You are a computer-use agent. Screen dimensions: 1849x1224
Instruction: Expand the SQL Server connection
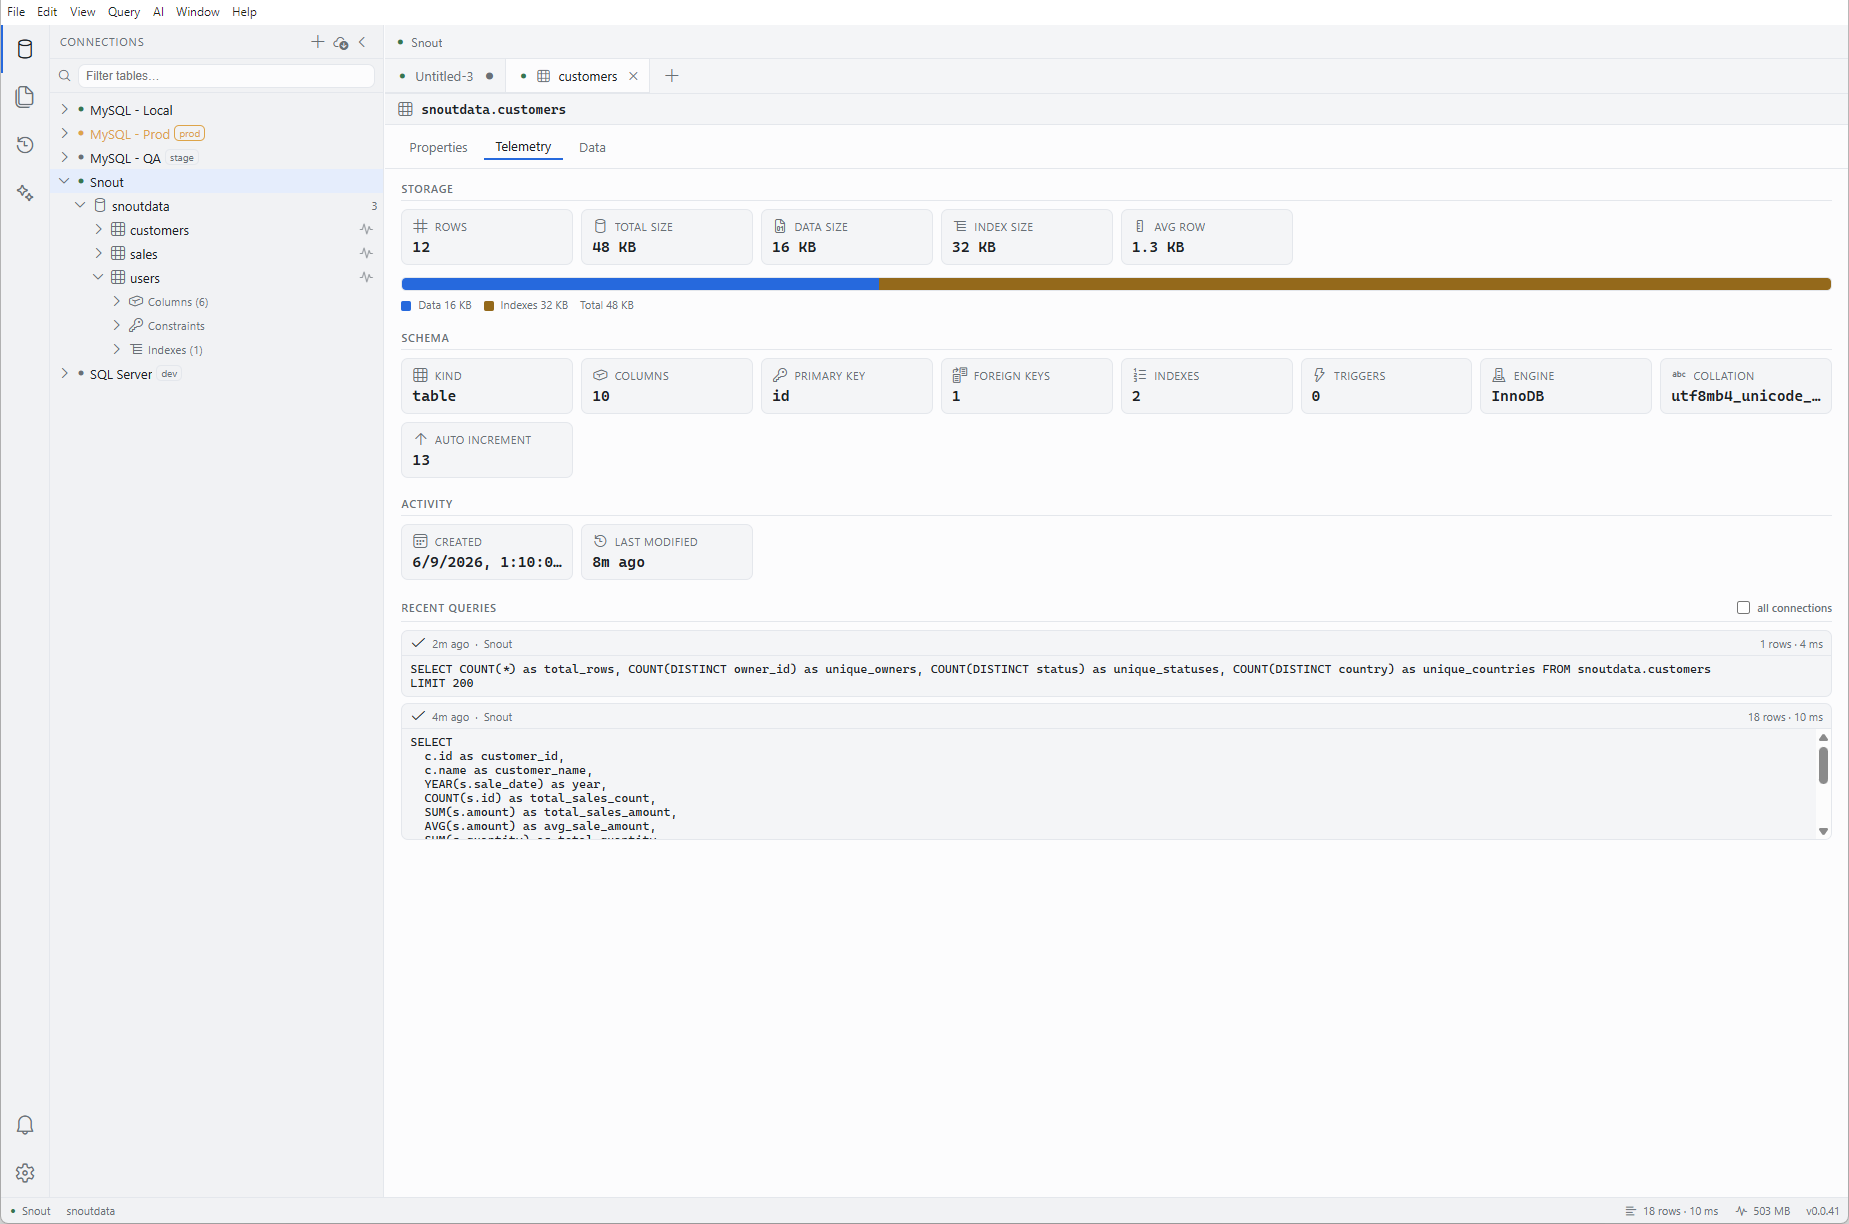65,374
